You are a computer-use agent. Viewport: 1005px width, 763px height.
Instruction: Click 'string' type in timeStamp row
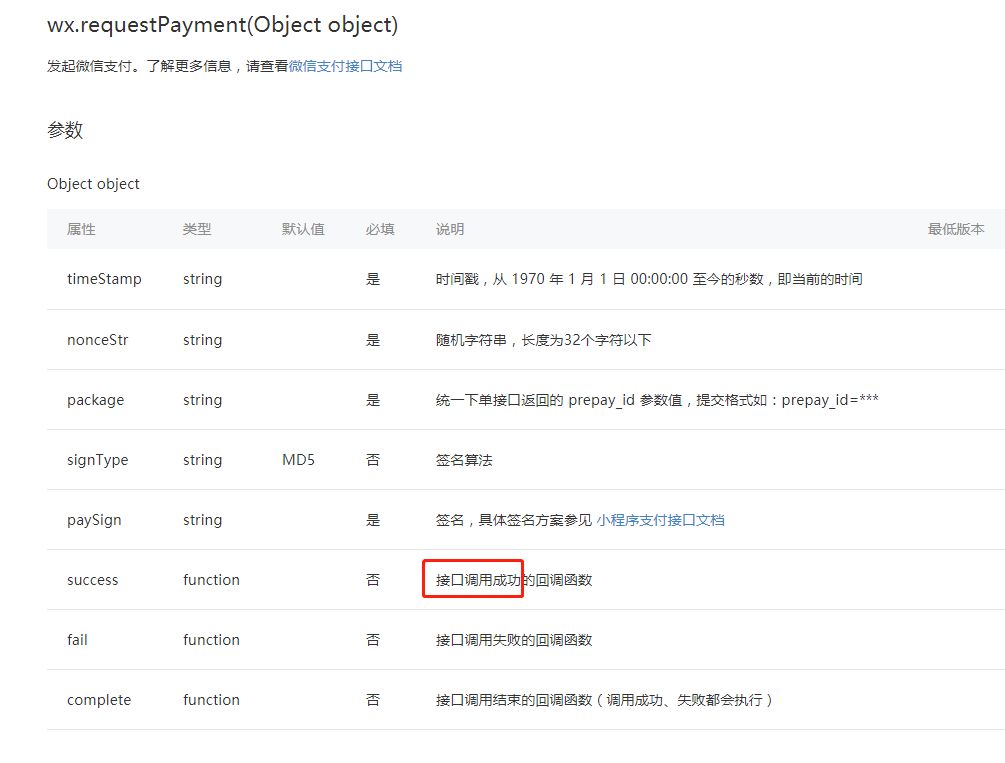pyautogui.click(x=203, y=279)
